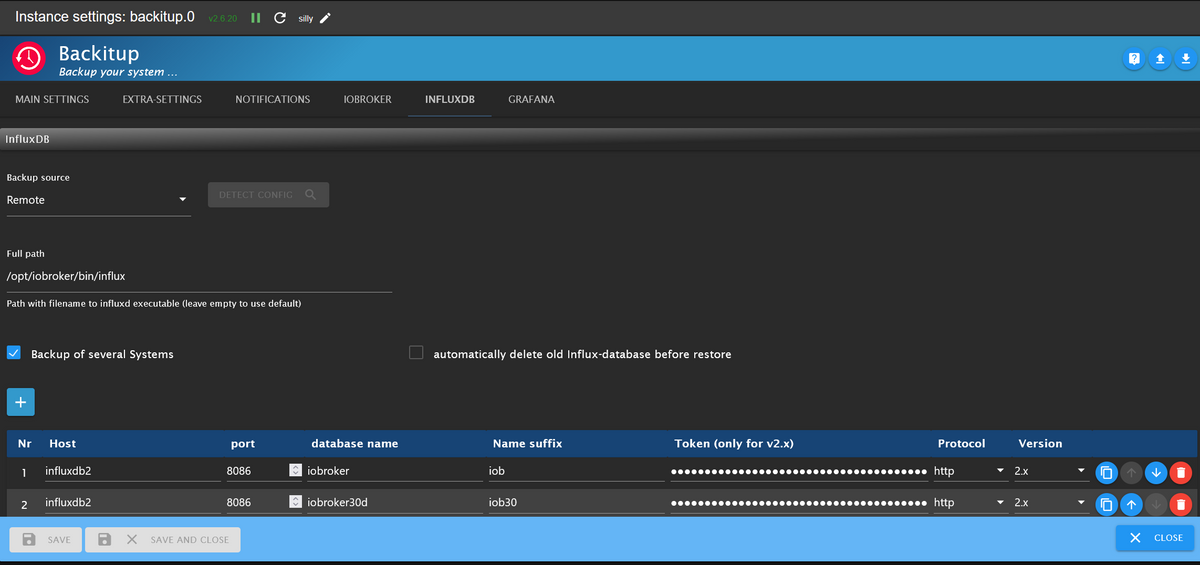This screenshot has width=1200, height=565.
Task: Delete the iobroker30d database row
Action: click(x=1181, y=504)
